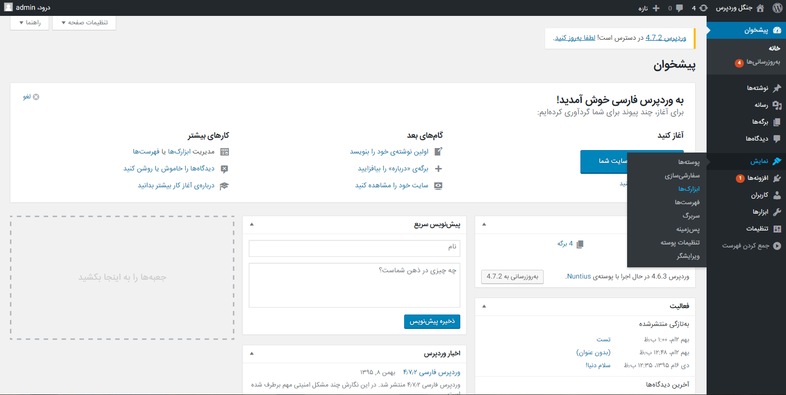The image size is (786, 395).
Task: Open the 'سلام دنیا!' post link
Action: [x=598, y=365]
